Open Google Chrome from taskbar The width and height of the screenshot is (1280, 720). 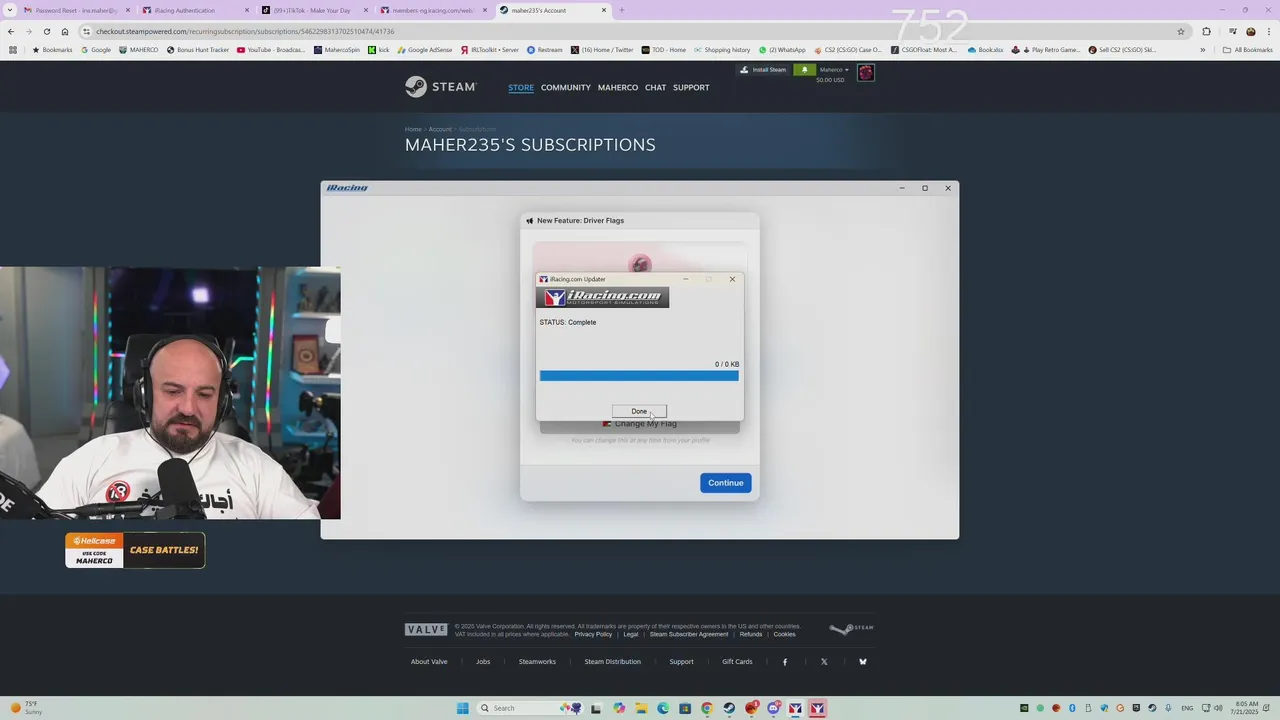[707, 708]
